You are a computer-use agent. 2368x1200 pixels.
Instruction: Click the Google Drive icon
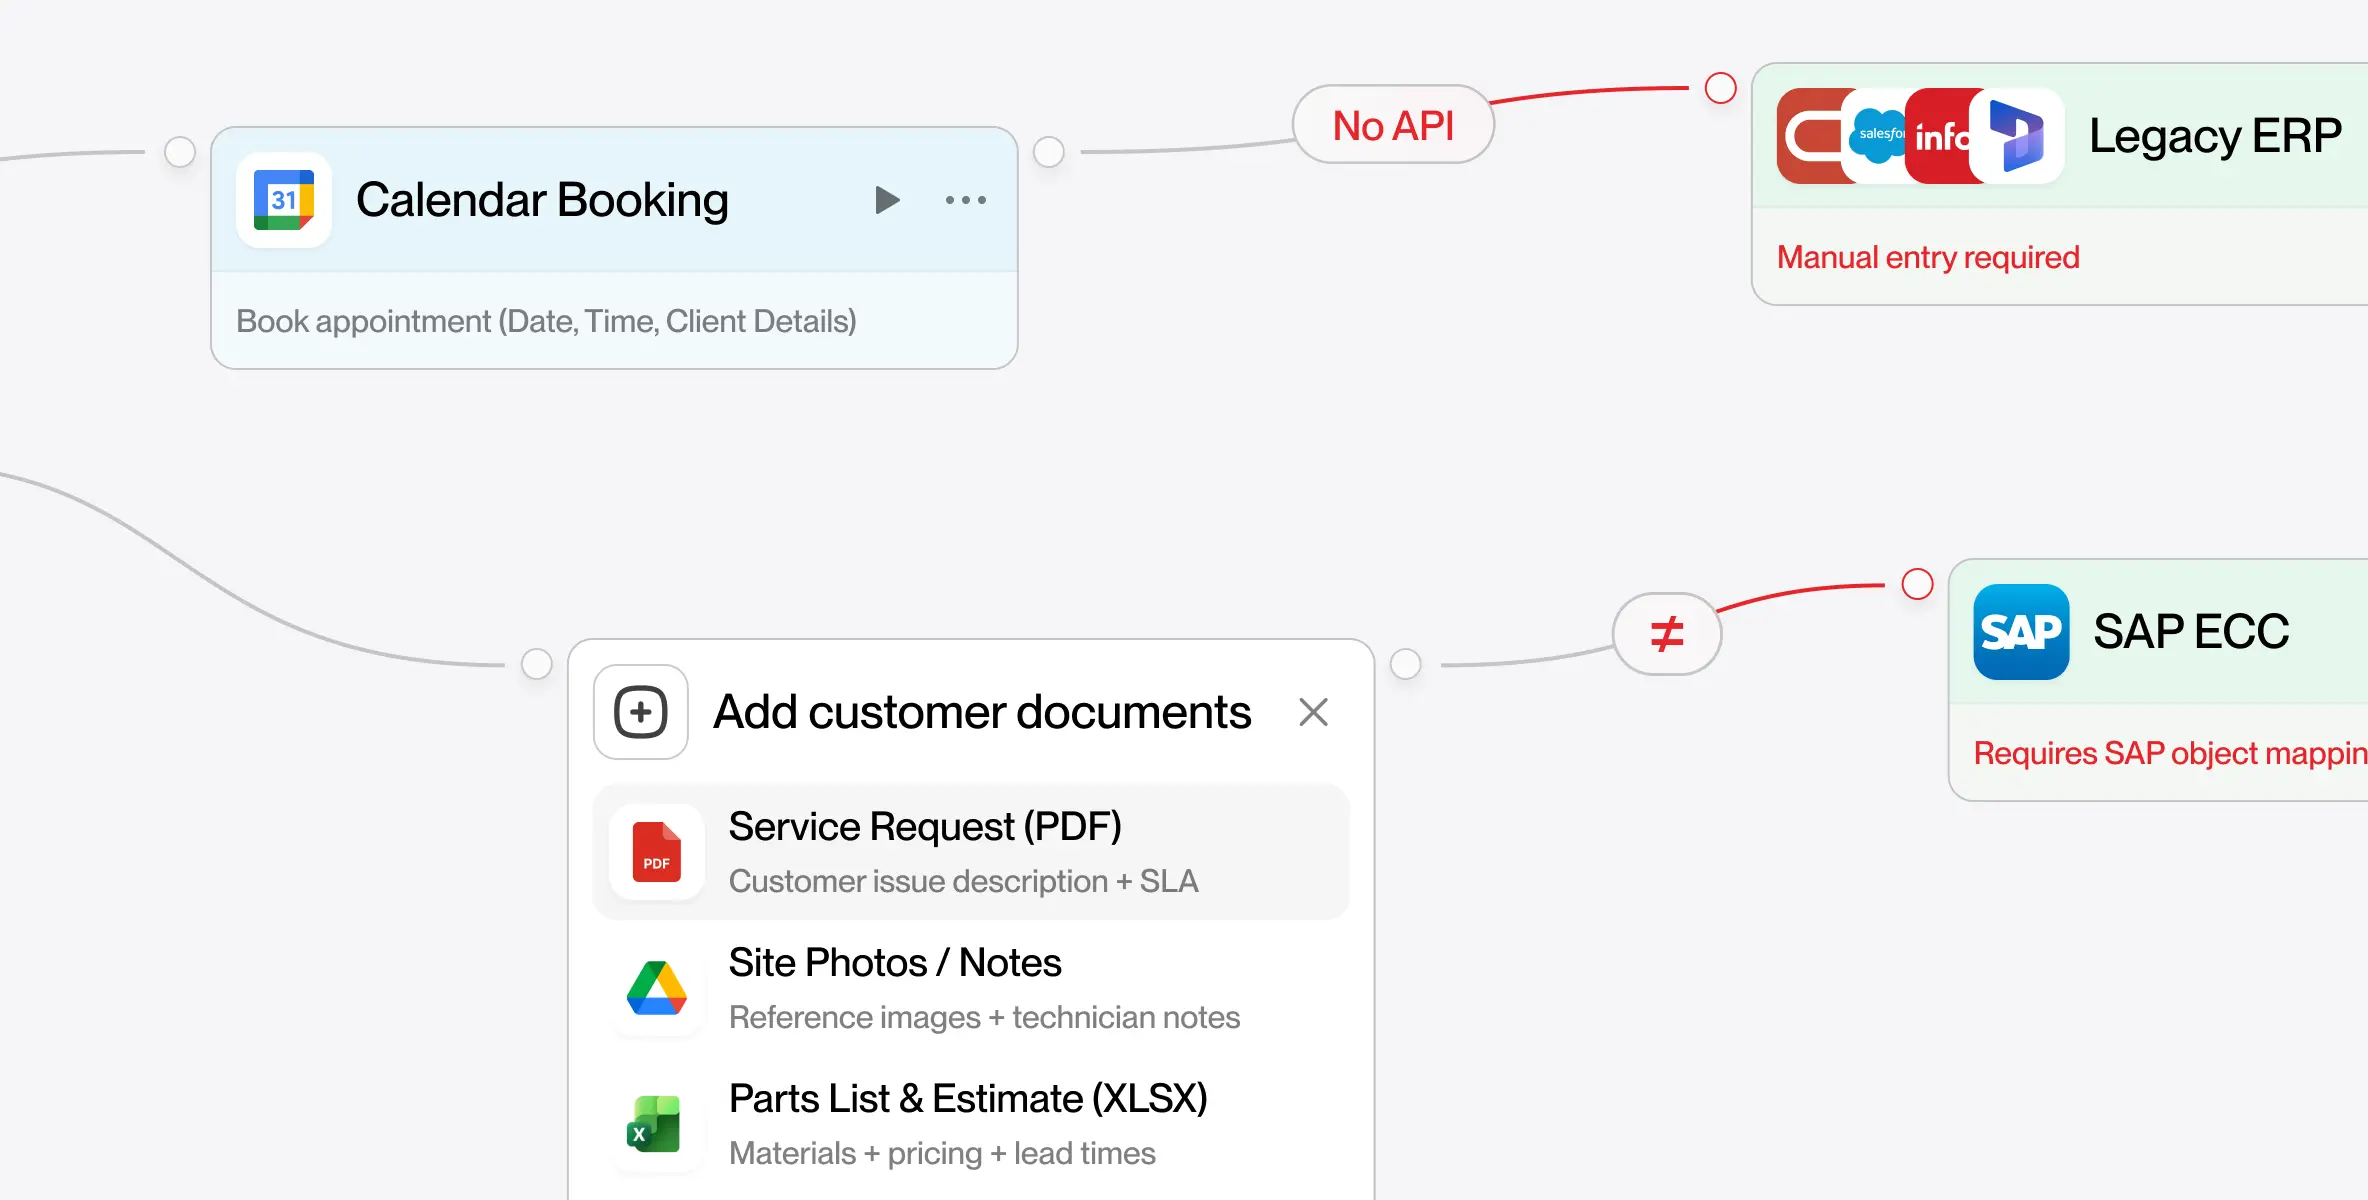657,988
